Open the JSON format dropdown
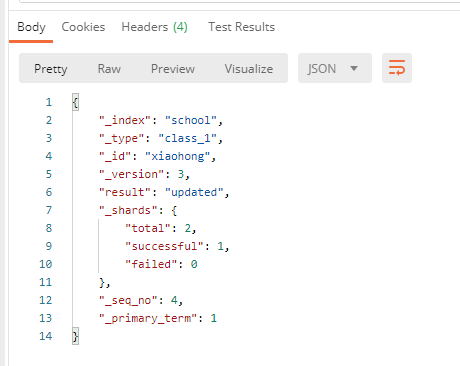Image resolution: width=460 pixels, height=366 pixels. (x=335, y=68)
